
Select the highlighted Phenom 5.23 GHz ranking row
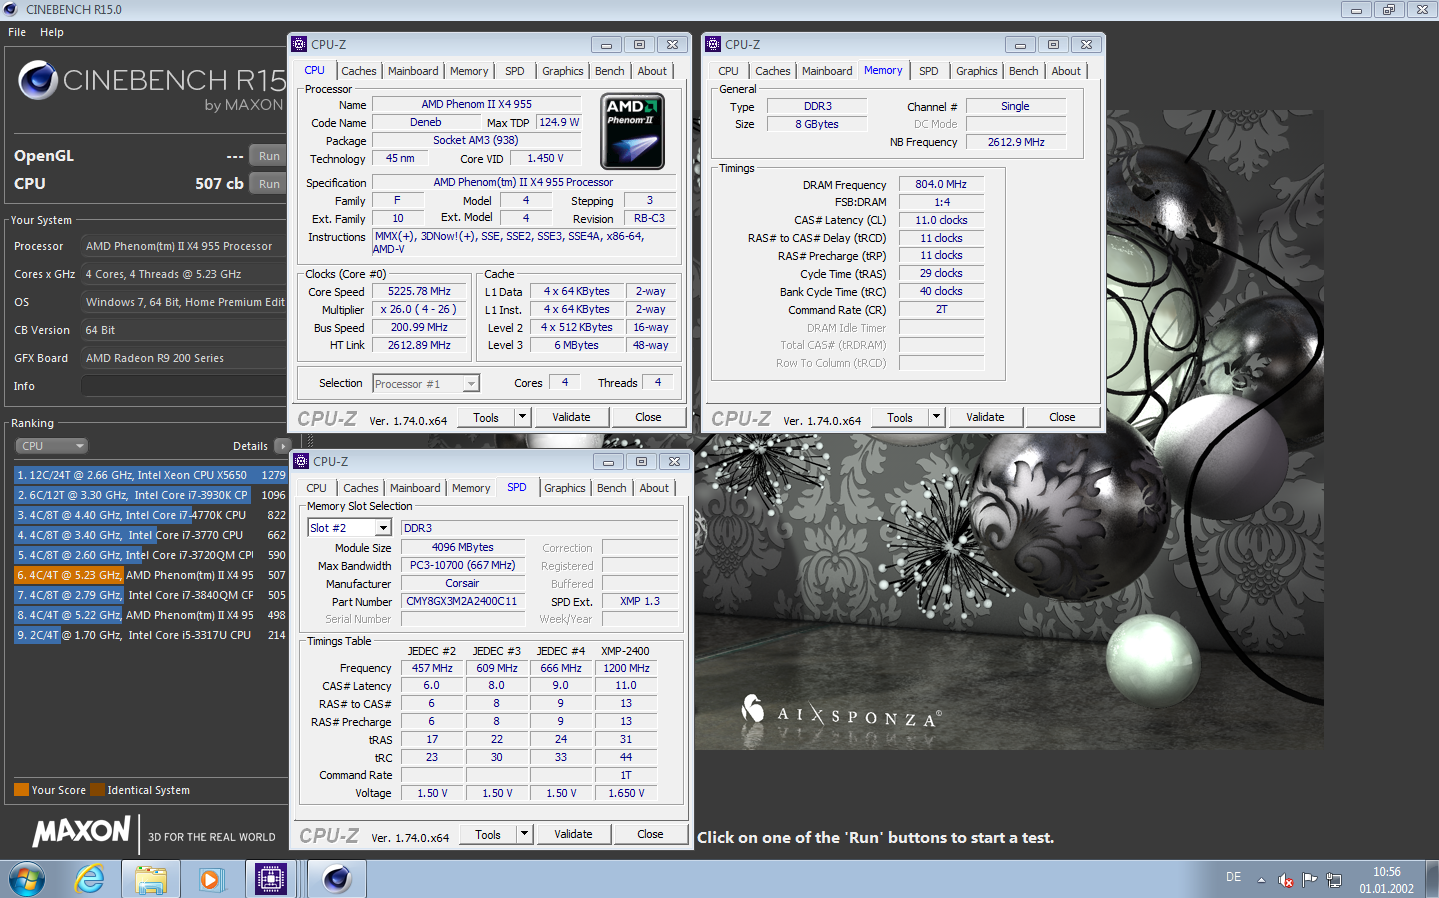click(x=151, y=575)
